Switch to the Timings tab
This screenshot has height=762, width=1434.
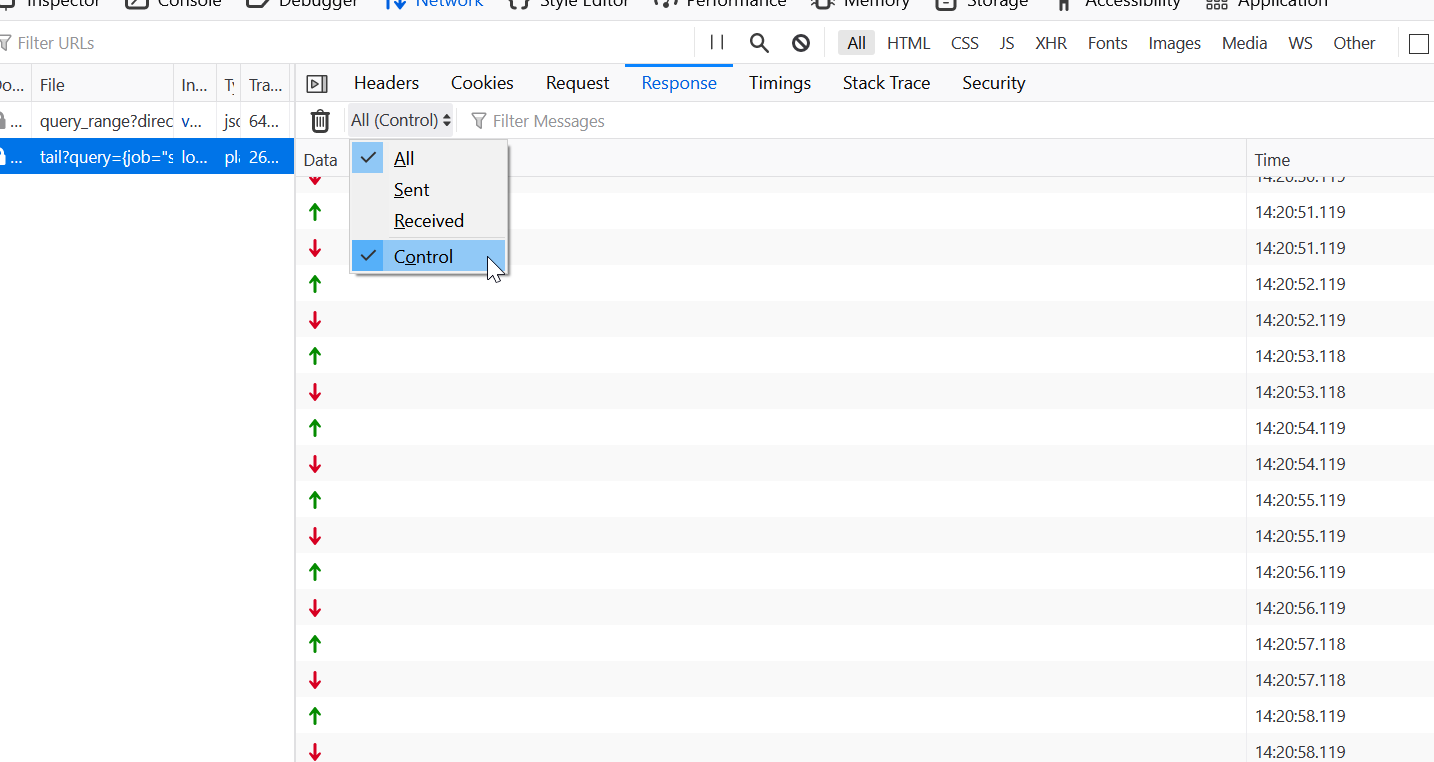point(779,83)
